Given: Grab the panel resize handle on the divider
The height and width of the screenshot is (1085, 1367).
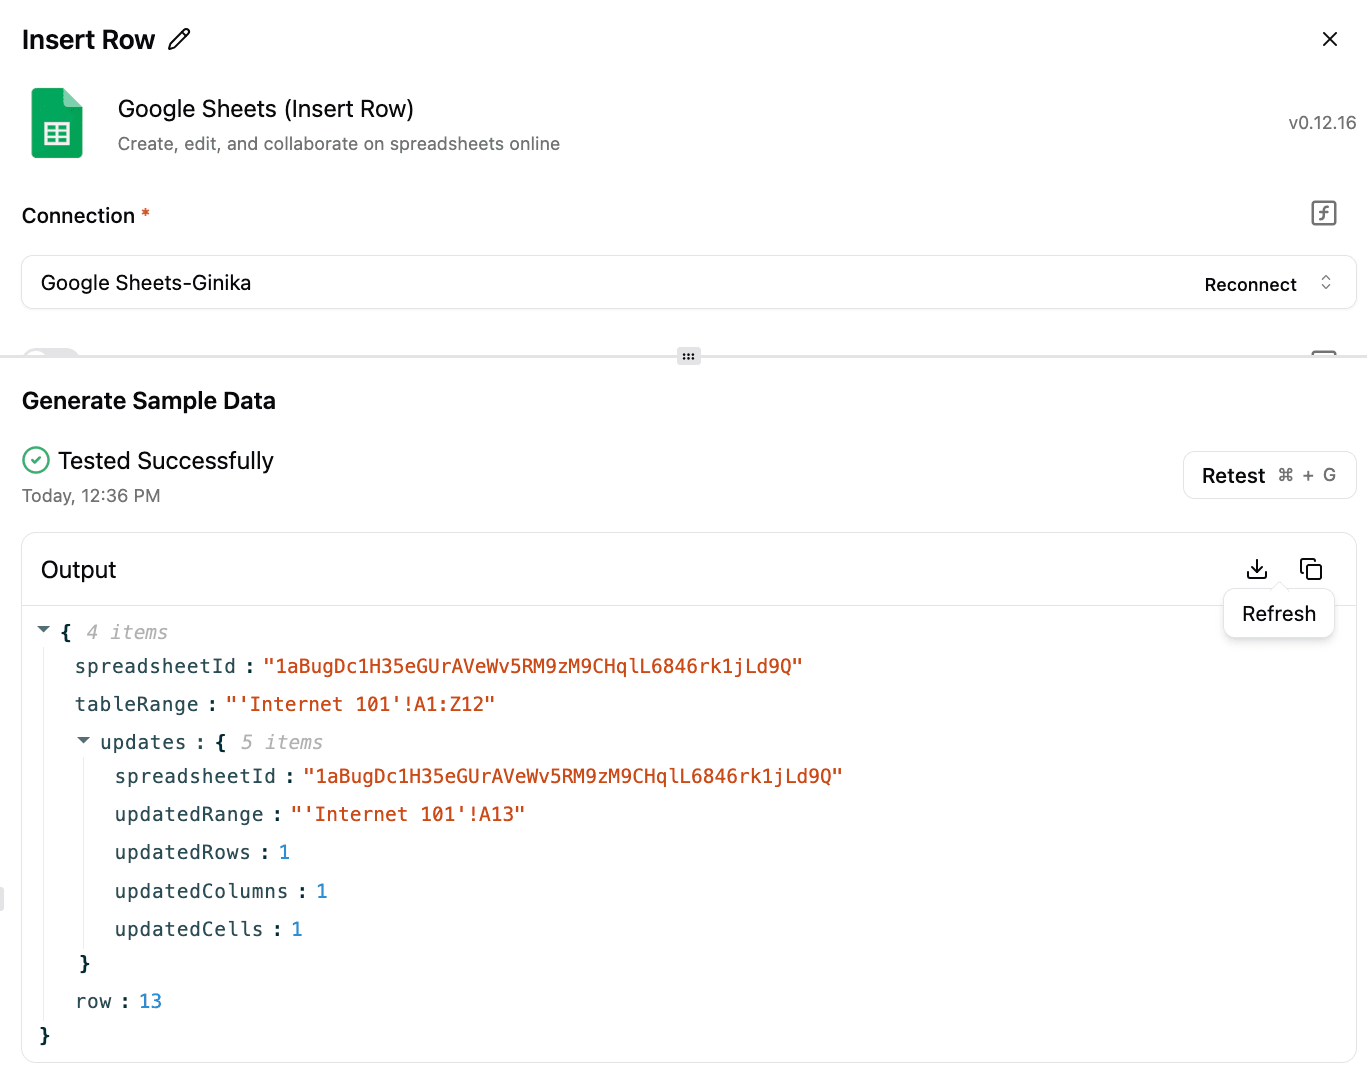Looking at the screenshot, I should click(x=688, y=356).
